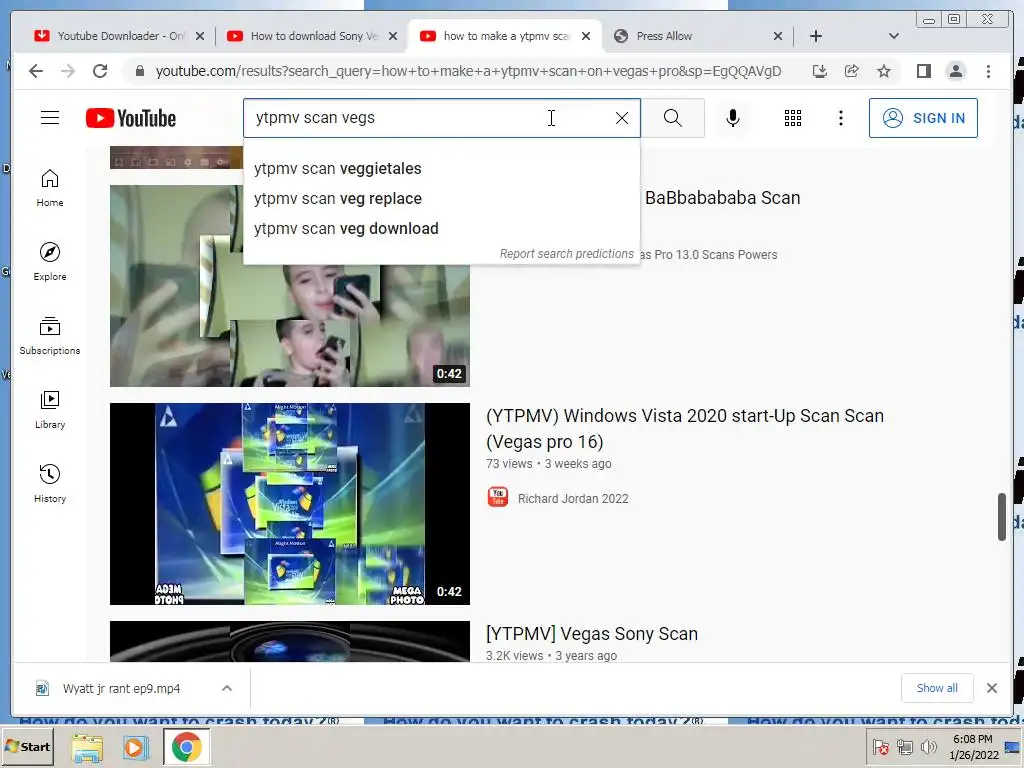Image resolution: width=1024 pixels, height=768 pixels.
Task: Expand the tab search dropdown arrow
Action: click(x=893, y=36)
